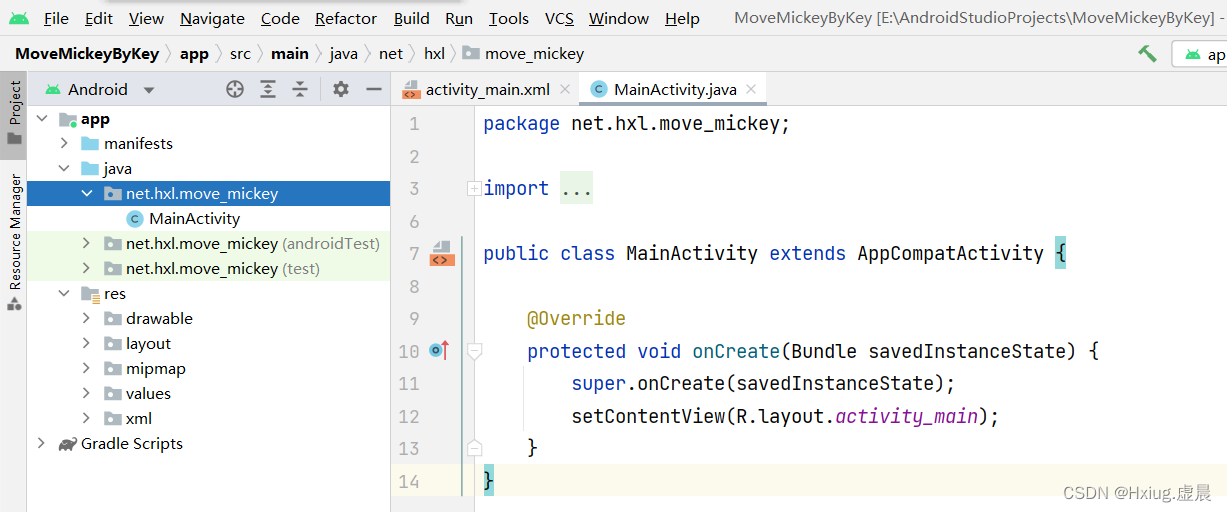The image size is (1227, 512).
Task: Click hxl breadcrumb
Action: [434, 53]
